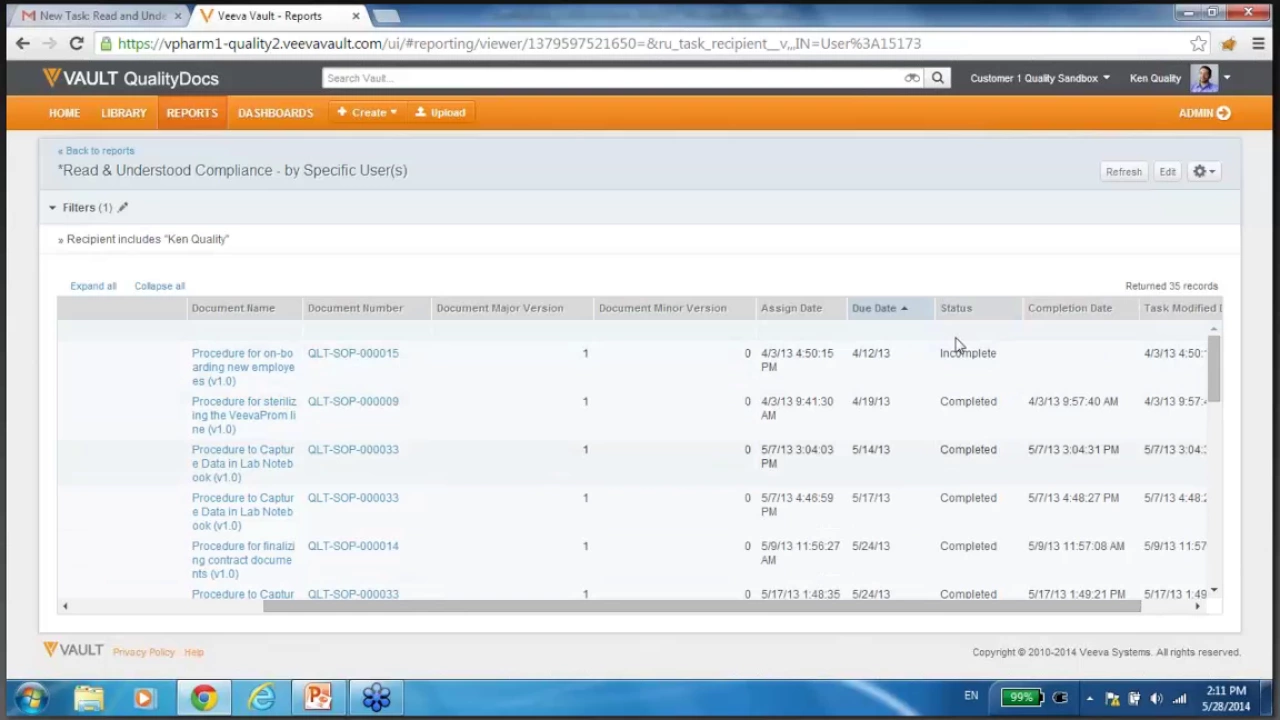Open File Explorer taskbar icon
Screen dimensions: 1280x720
click(88, 697)
